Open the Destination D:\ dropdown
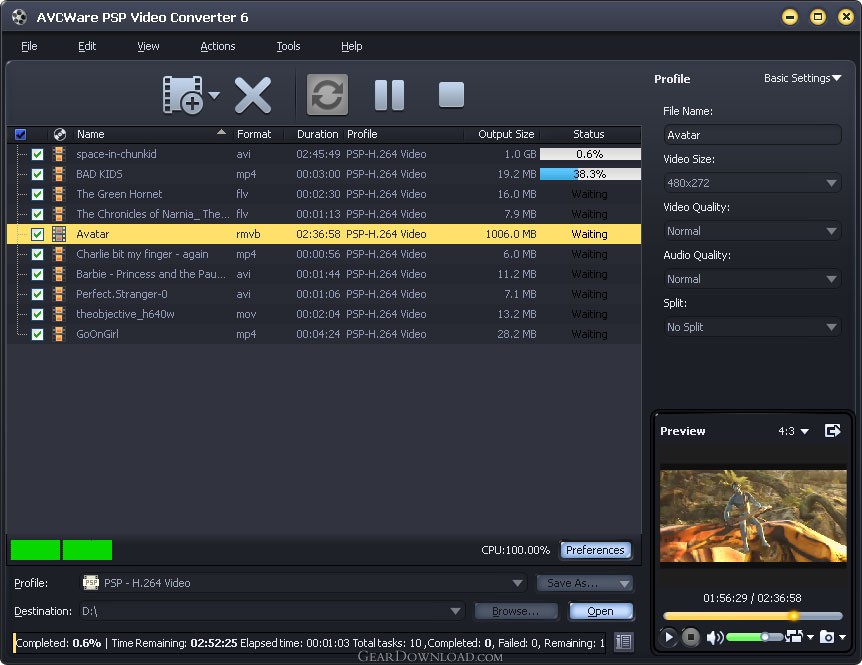 click(x=272, y=611)
